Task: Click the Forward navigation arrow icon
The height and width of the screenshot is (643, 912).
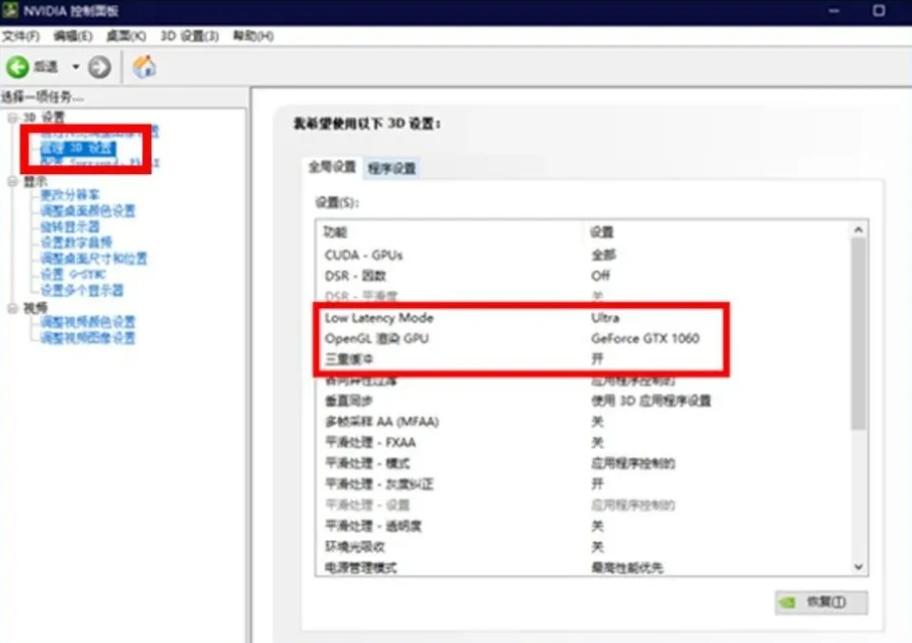Action: [x=99, y=67]
